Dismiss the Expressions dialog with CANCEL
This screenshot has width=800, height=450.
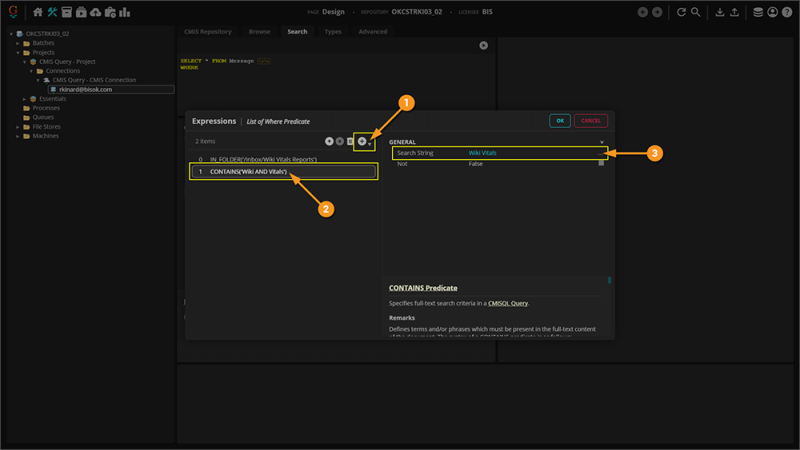(590, 121)
